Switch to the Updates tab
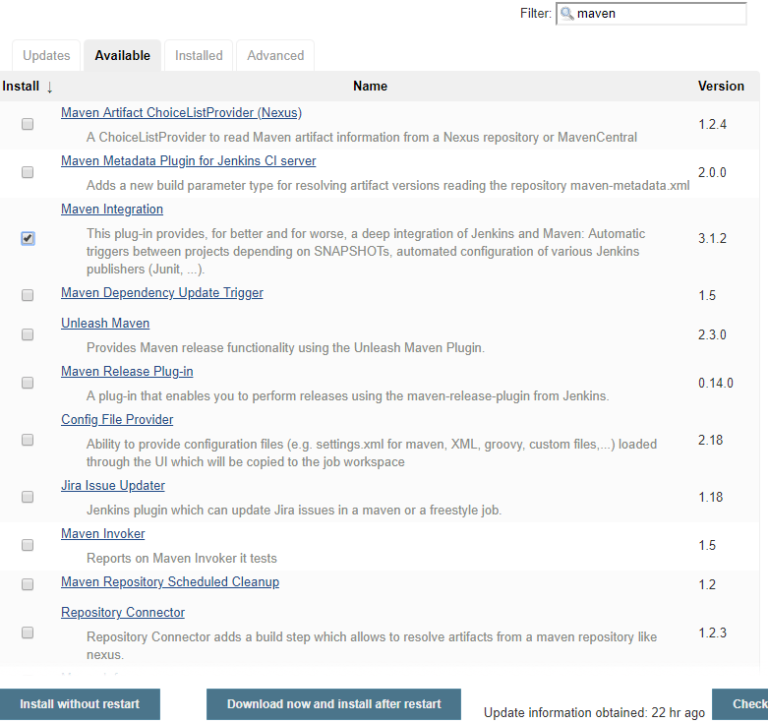 [x=47, y=55]
